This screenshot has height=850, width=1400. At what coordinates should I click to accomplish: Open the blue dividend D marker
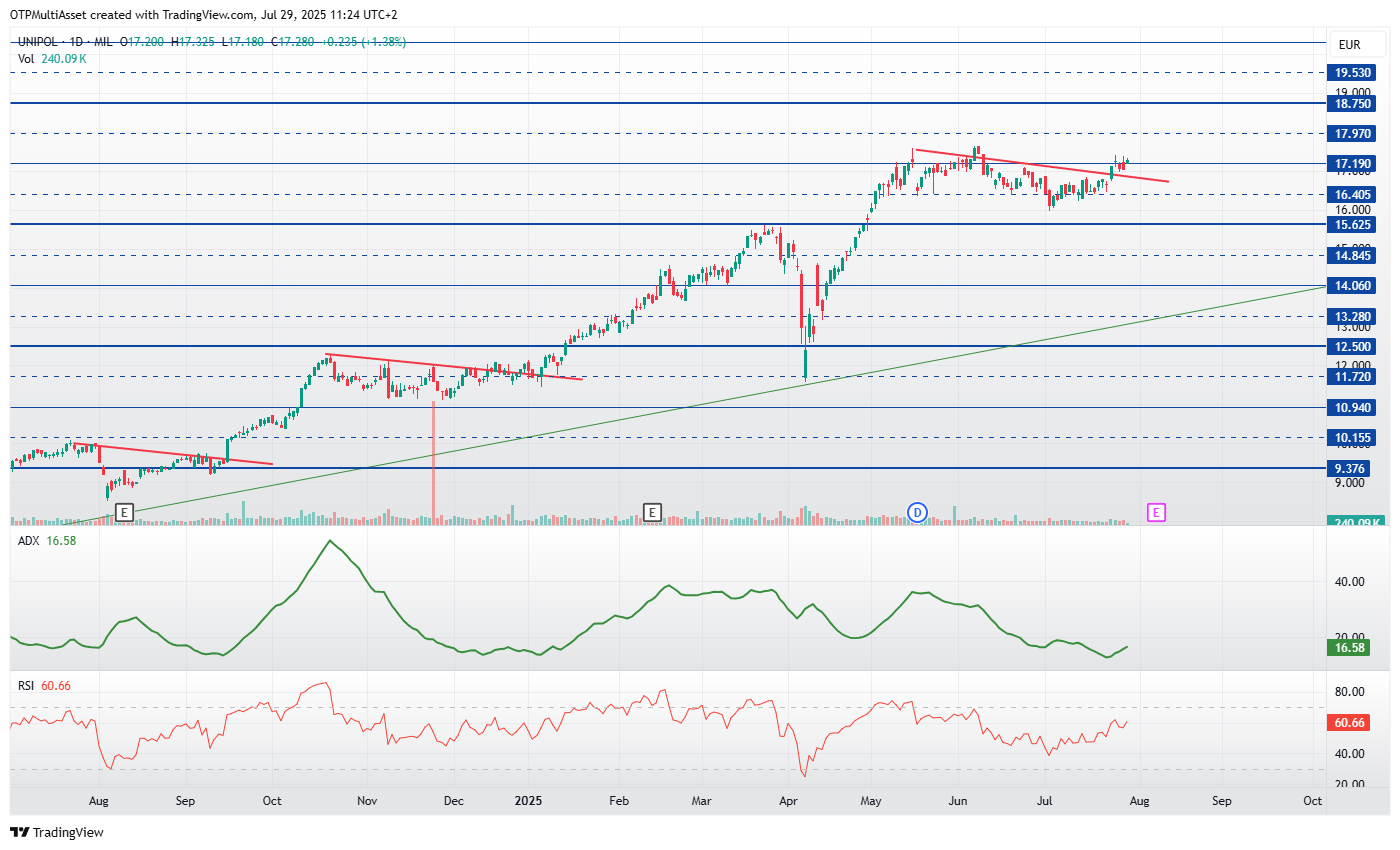click(918, 513)
